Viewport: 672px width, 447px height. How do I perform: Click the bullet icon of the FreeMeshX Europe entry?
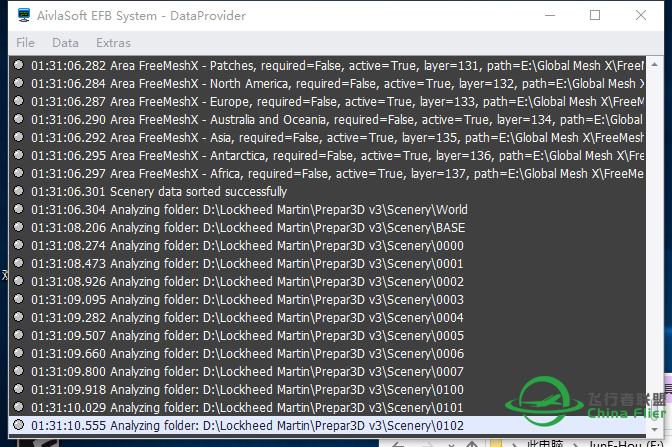[x=18, y=101]
